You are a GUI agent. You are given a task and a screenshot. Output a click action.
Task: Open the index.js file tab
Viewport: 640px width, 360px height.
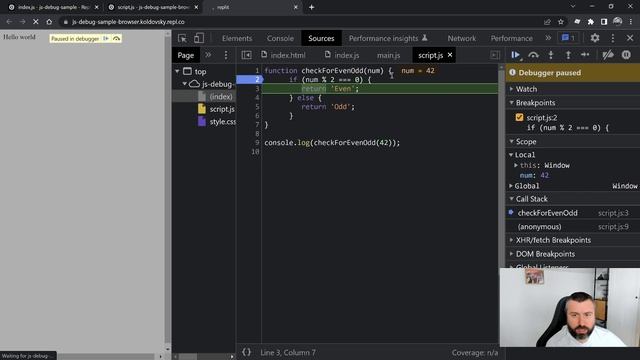[x=342, y=55]
